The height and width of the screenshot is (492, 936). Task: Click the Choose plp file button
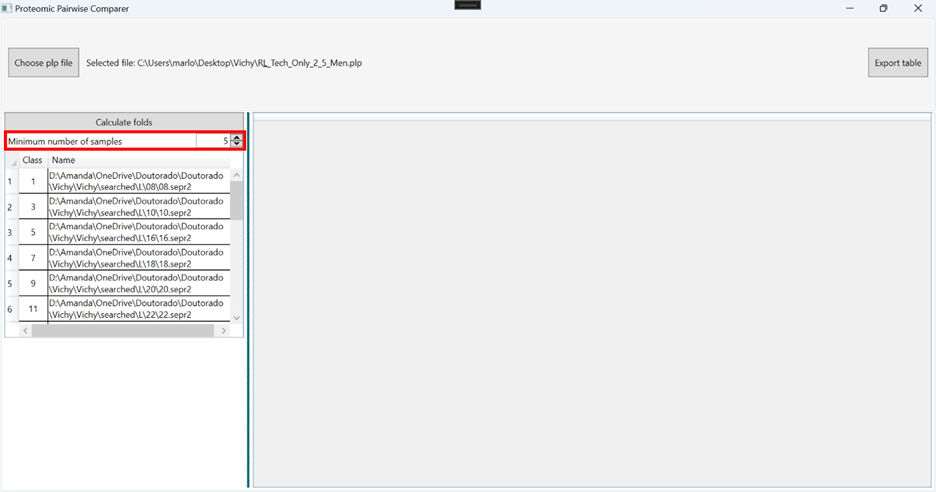coord(44,63)
